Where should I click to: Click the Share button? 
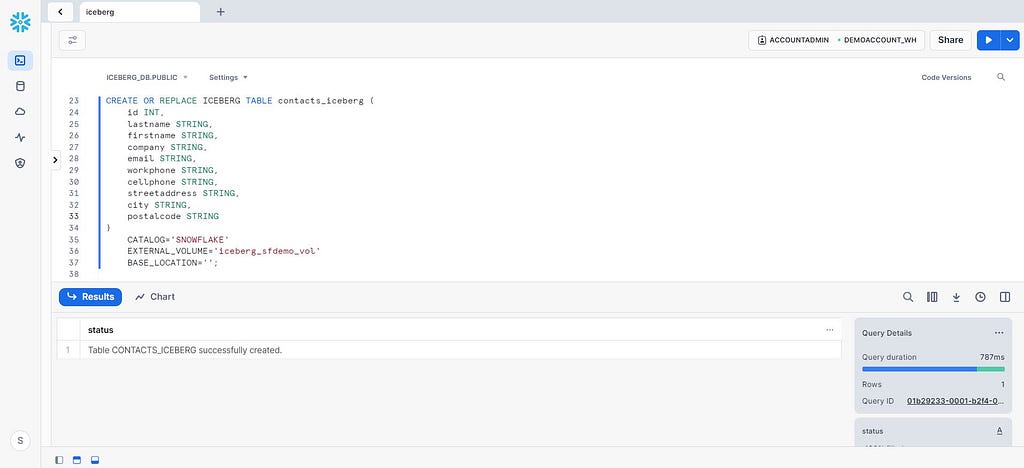(950, 40)
